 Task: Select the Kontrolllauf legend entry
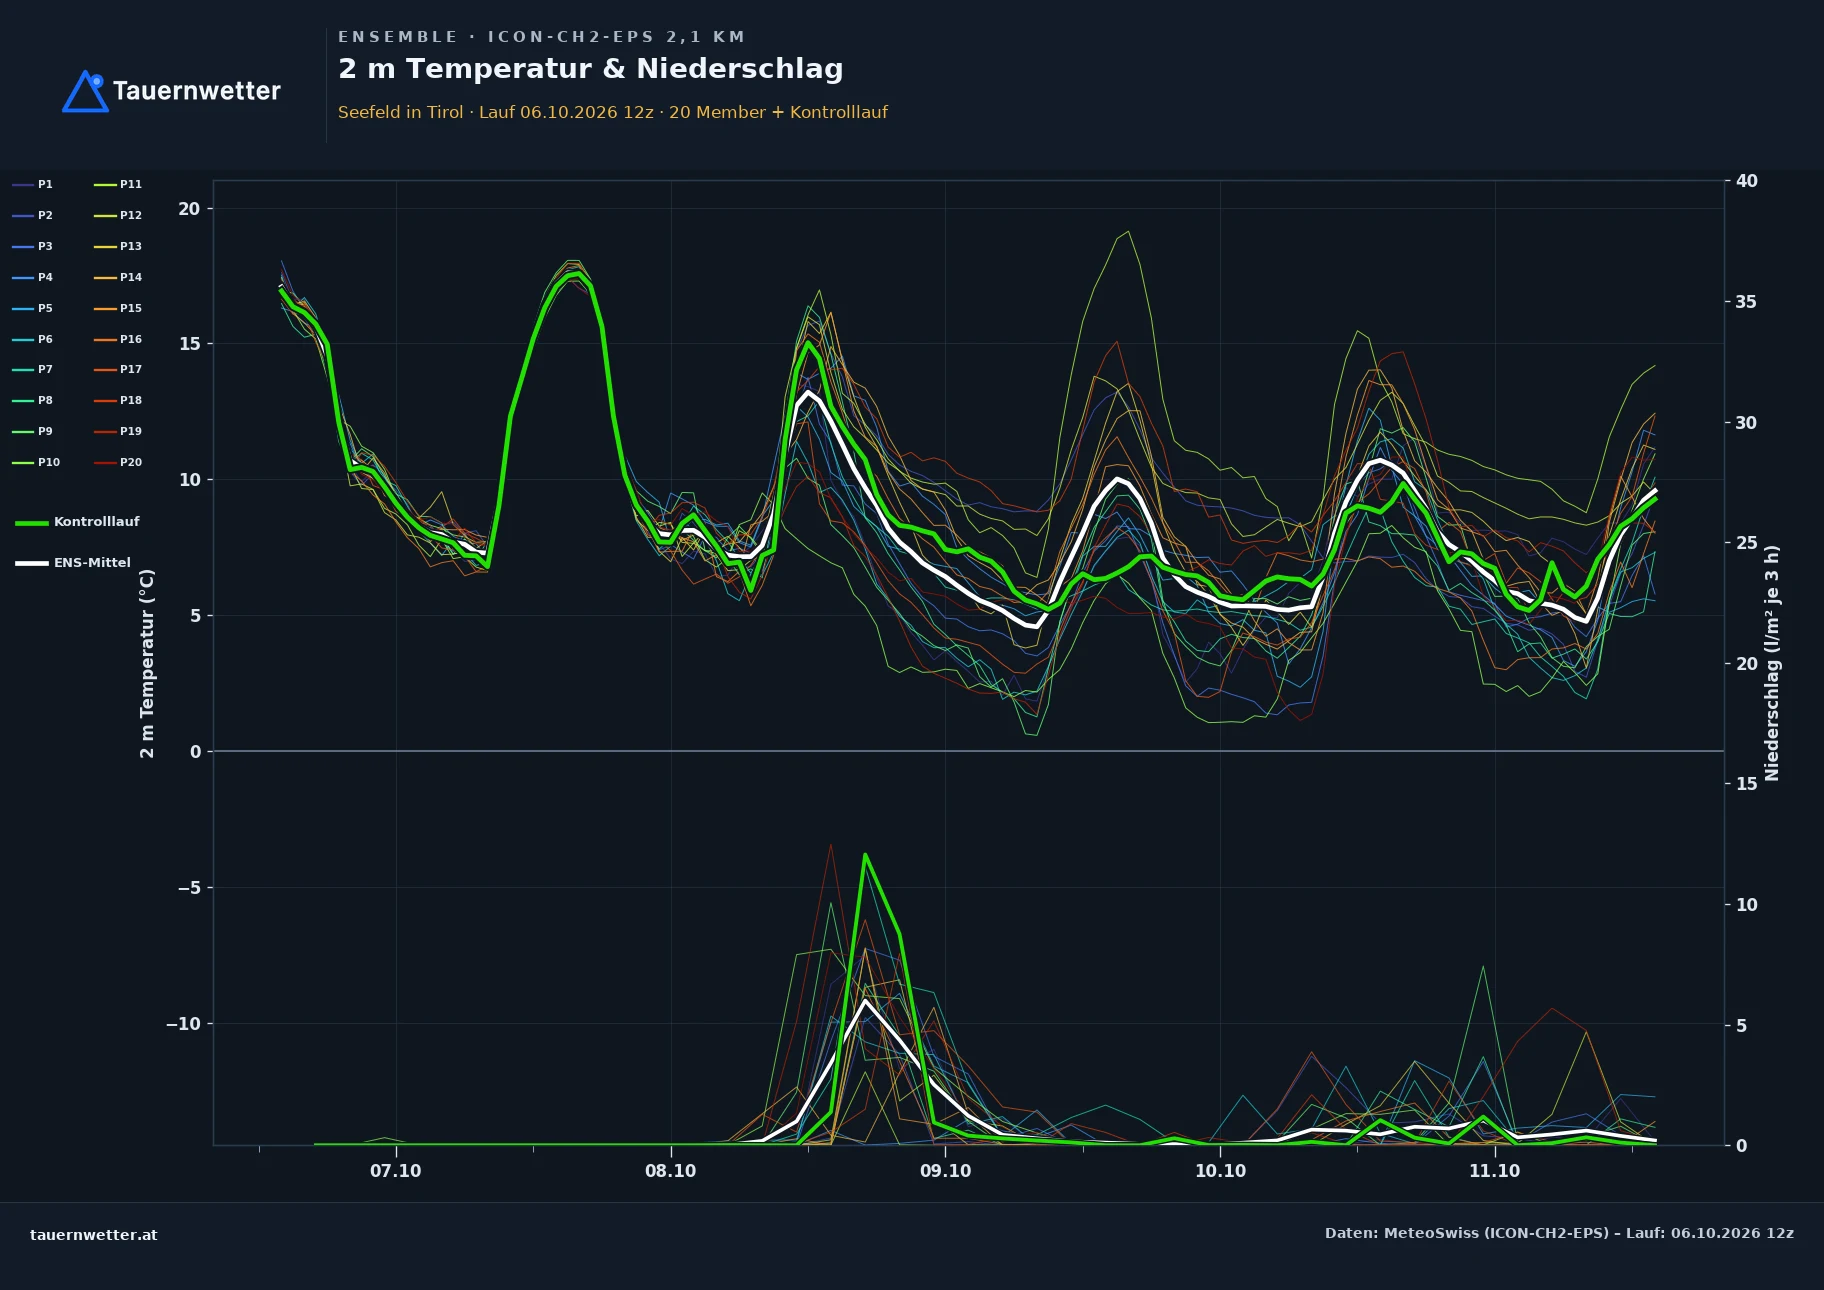(x=77, y=522)
